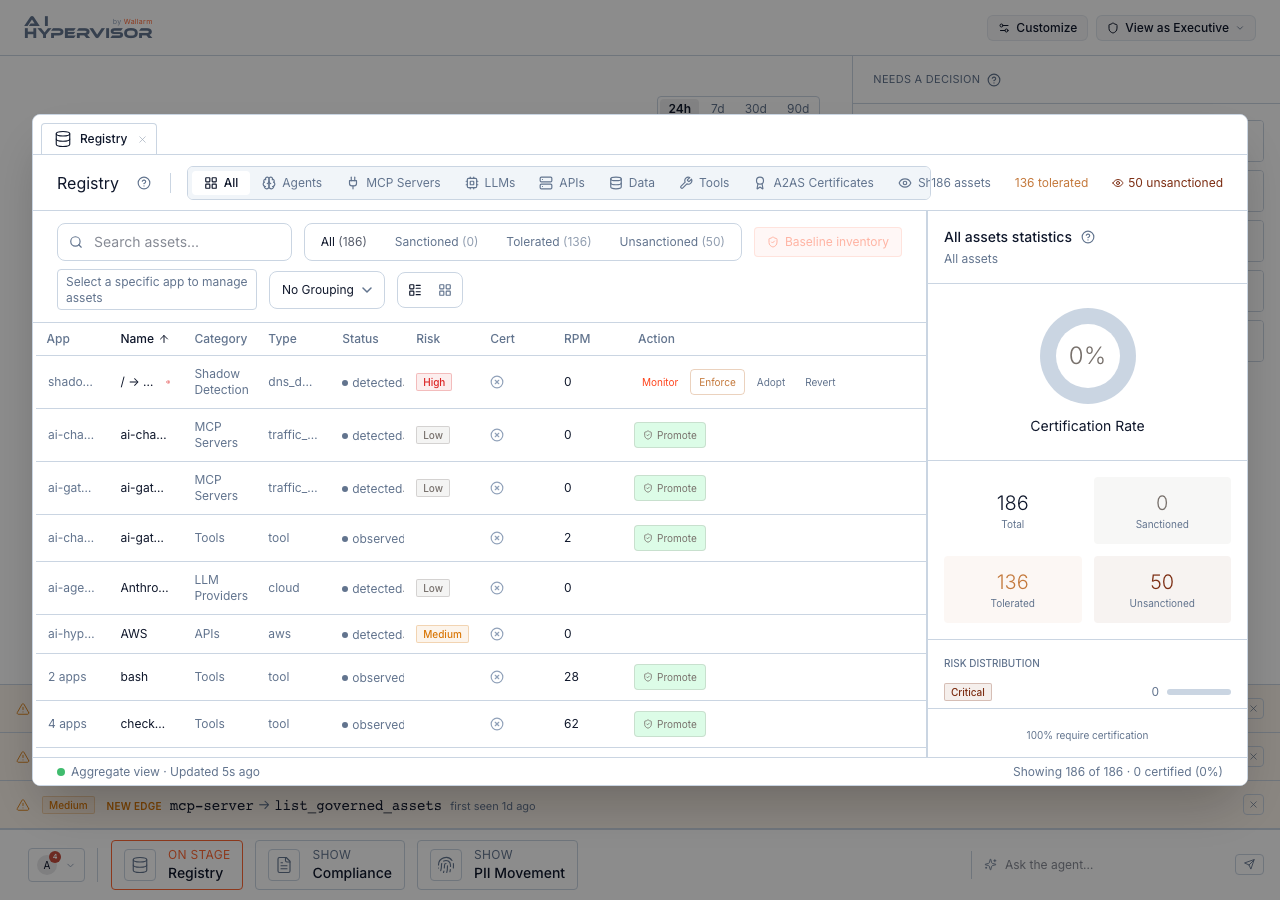Click the cert status icon for bash row
Viewport: 1280px width, 900px height.
pyautogui.click(x=497, y=677)
